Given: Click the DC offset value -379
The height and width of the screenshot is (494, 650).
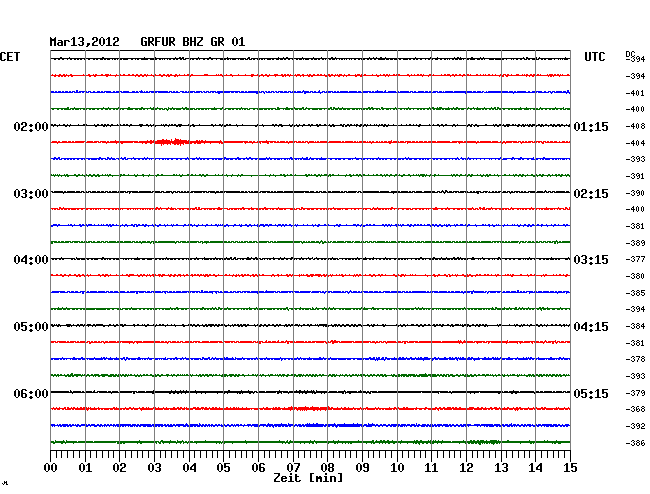Looking at the screenshot, I should point(635,393).
